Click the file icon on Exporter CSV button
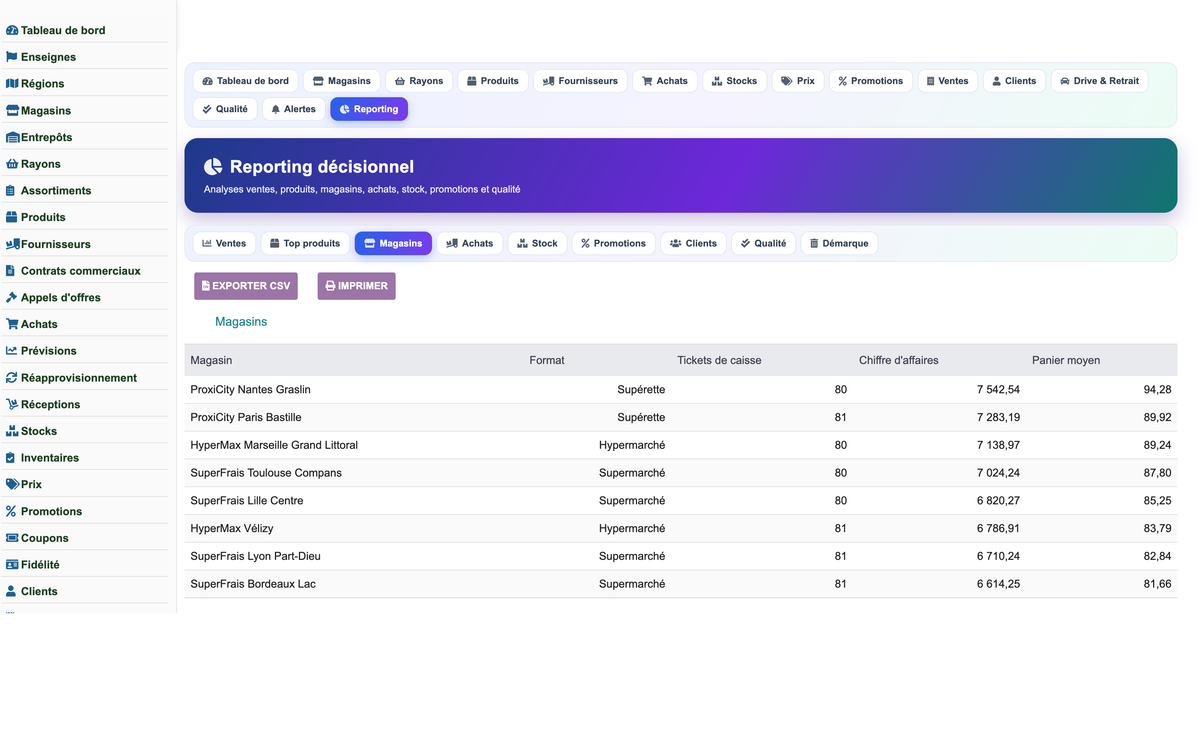The height and width of the screenshot is (743, 1200). click(x=206, y=286)
